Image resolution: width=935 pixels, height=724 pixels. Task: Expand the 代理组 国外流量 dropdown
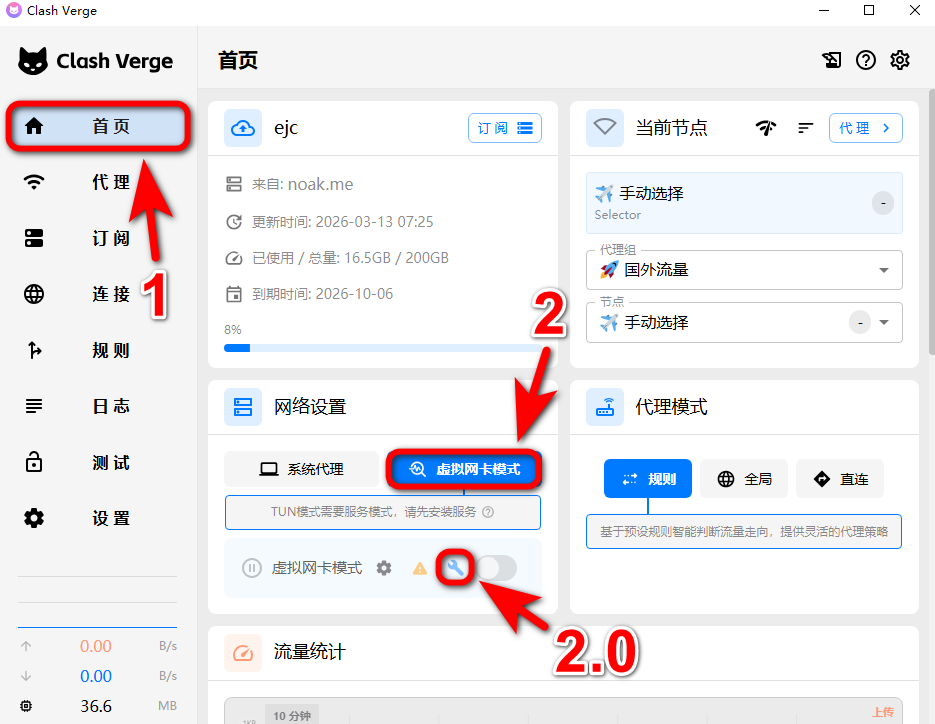point(883,270)
